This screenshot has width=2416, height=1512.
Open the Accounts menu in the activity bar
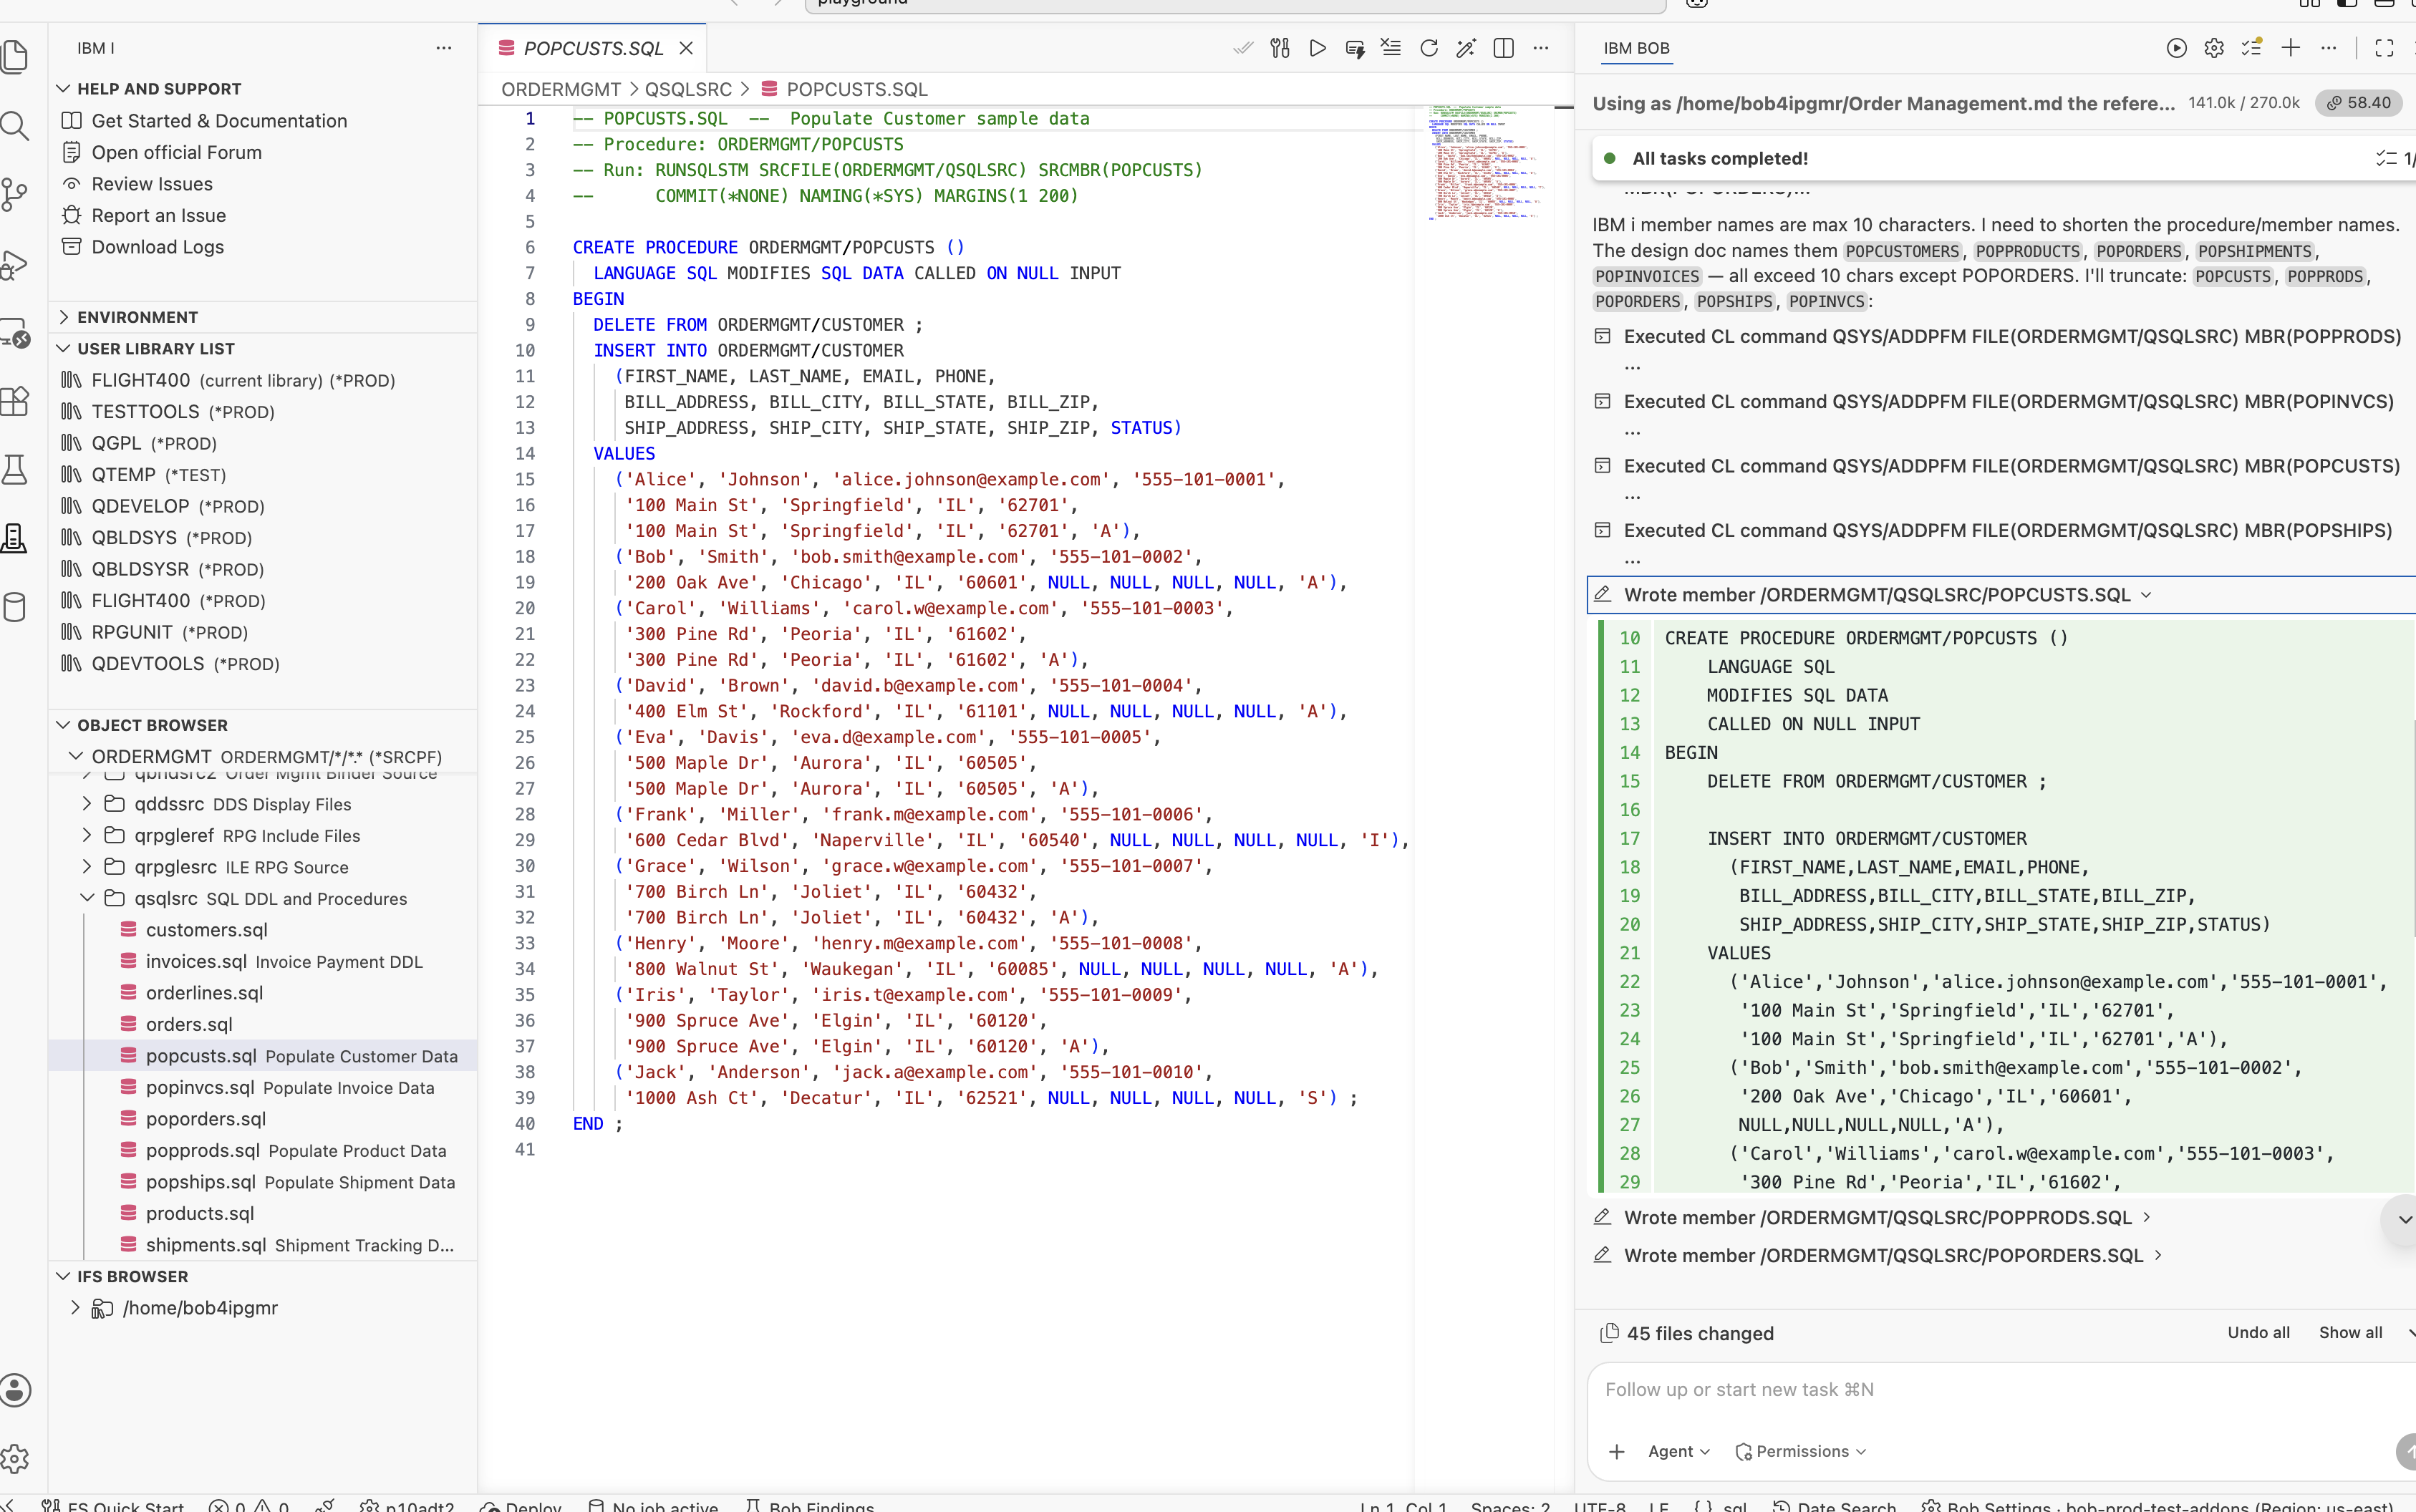tap(15, 1390)
